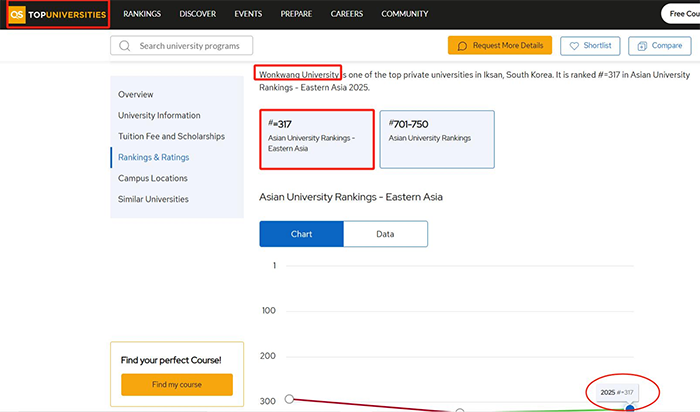
Task: Click the chart axis label 100
Action: [x=269, y=310]
